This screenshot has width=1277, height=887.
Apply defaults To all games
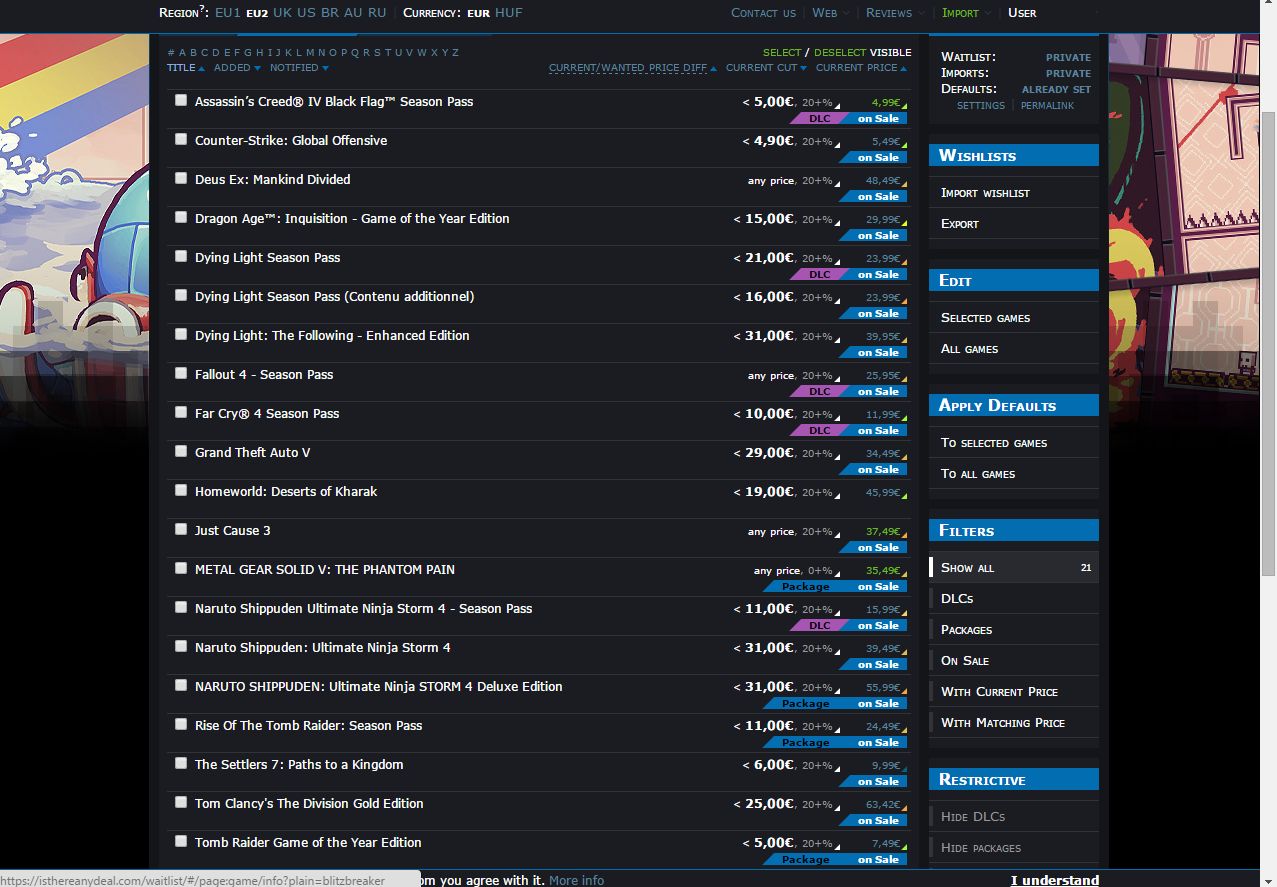978,474
